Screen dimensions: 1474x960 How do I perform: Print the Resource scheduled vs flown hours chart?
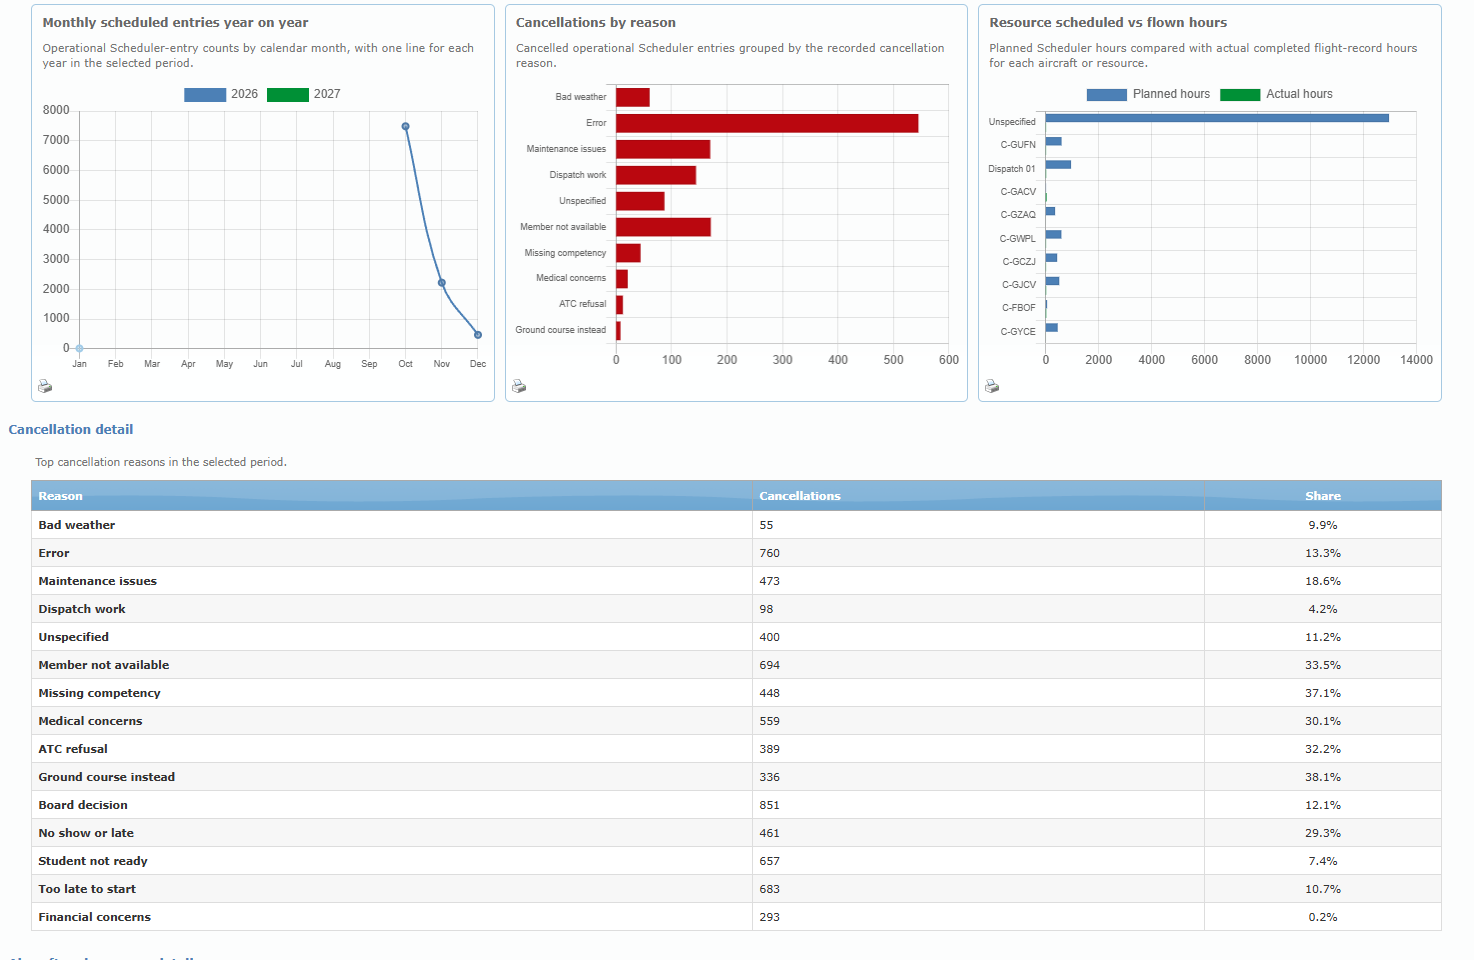[992, 386]
